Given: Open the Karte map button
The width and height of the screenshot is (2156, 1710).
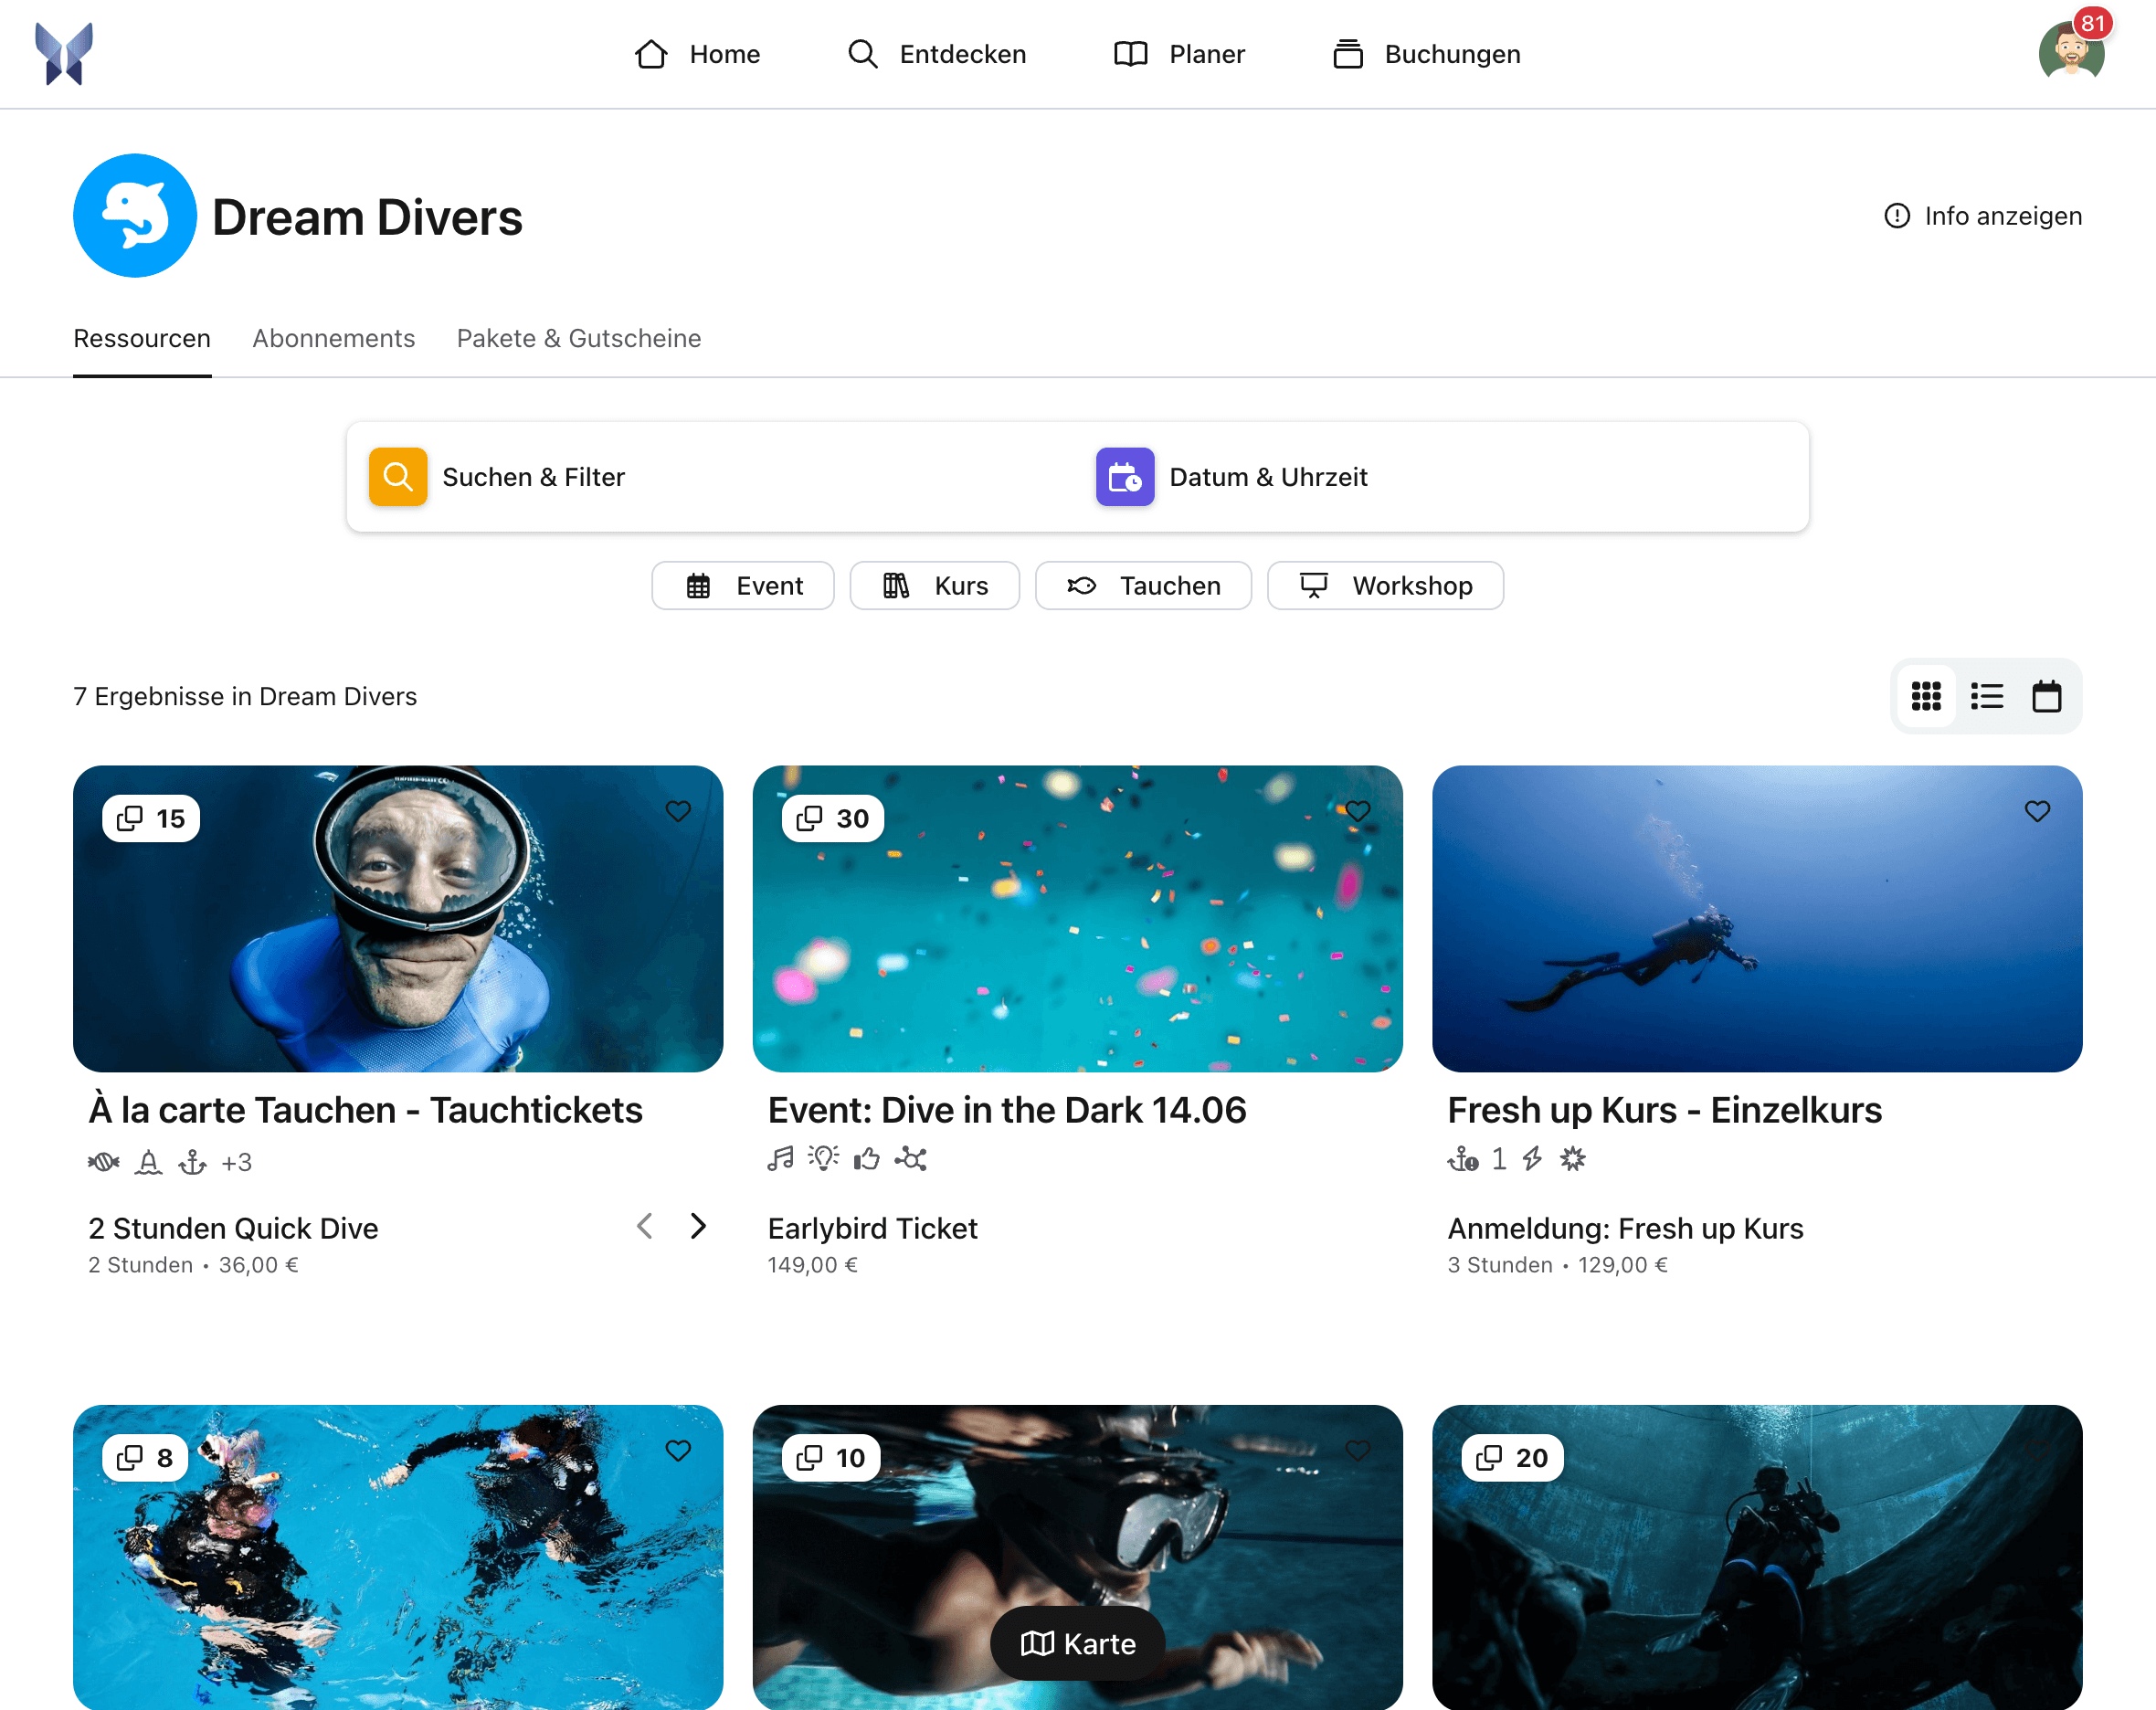Looking at the screenshot, I should click(x=1077, y=1643).
